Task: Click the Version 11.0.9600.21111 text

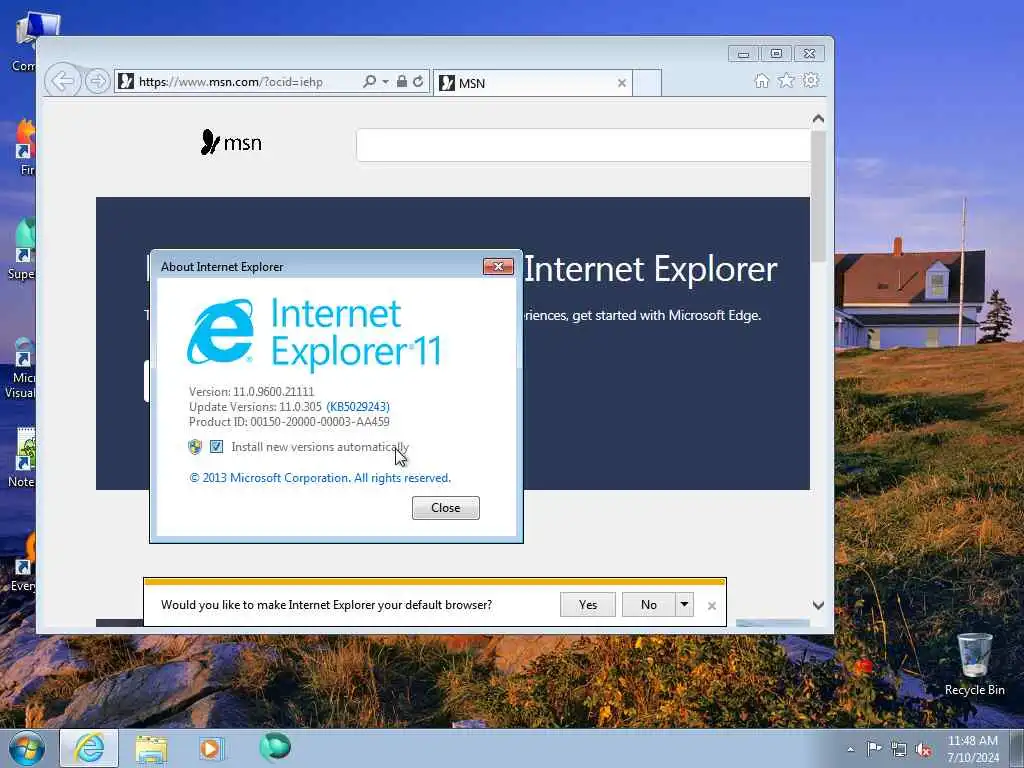Action: click(x=251, y=391)
